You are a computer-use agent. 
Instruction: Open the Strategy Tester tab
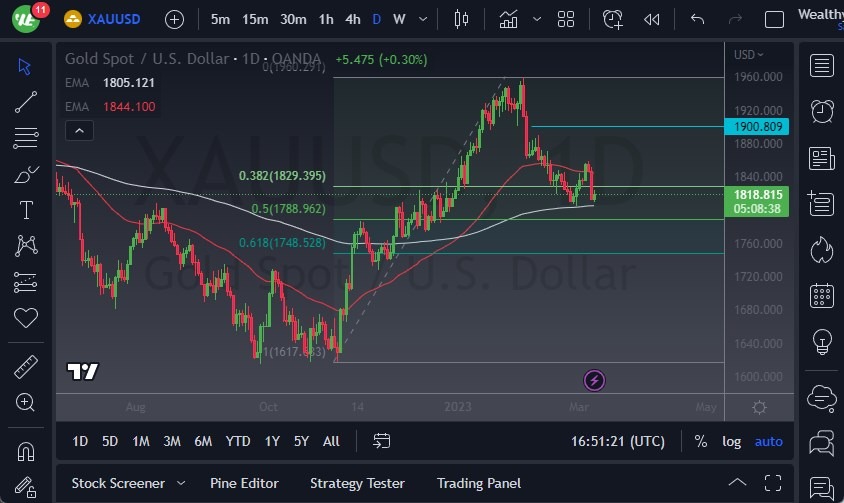[x=357, y=483]
